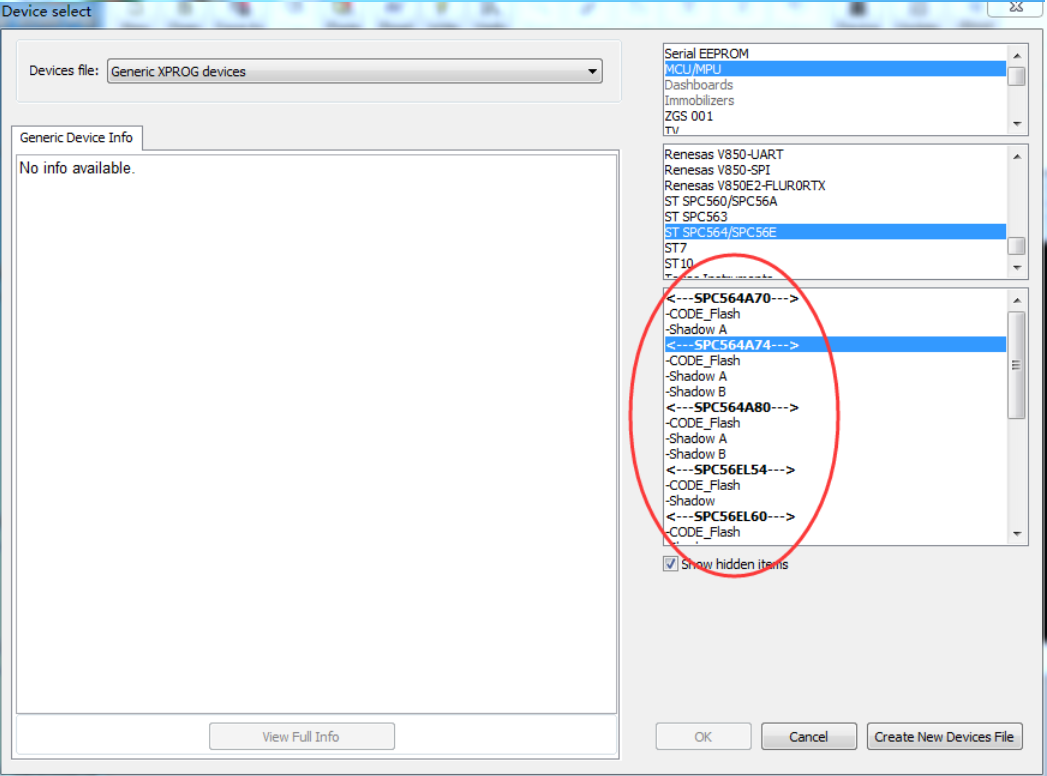Select the ST7 entry
This screenshot has width=1047, height=776.
click(x=835, y=248)
